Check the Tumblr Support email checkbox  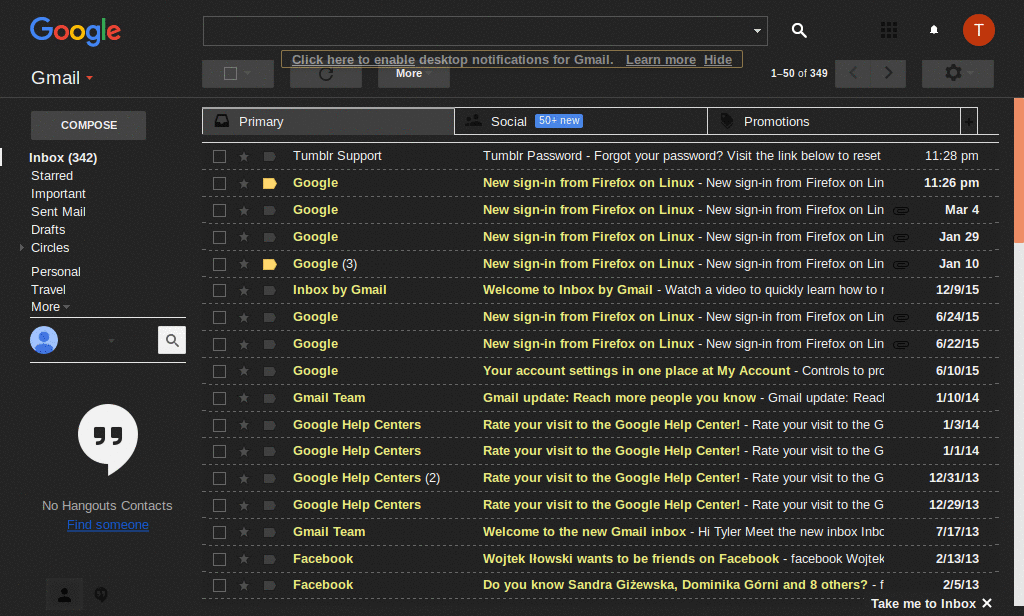click(219, 156)
